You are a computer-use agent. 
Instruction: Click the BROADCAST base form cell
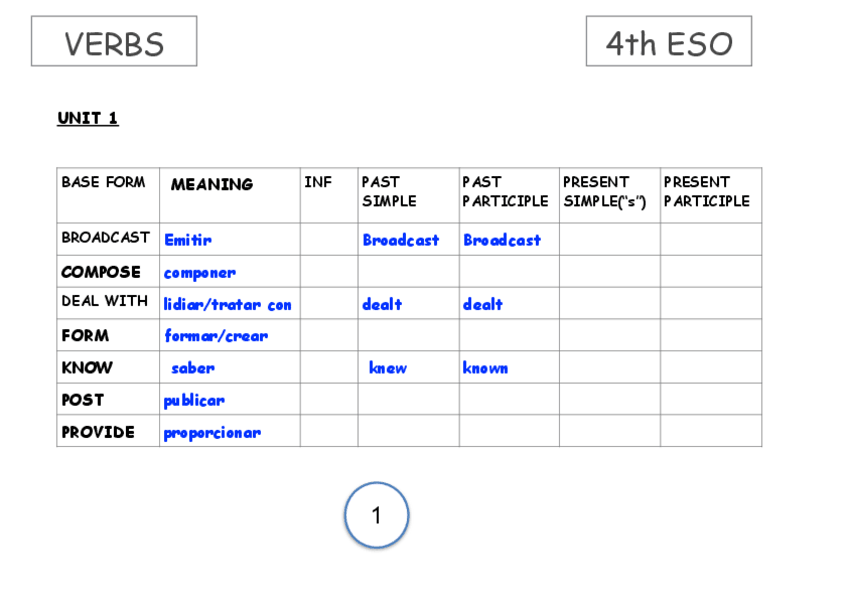point(106,238)
